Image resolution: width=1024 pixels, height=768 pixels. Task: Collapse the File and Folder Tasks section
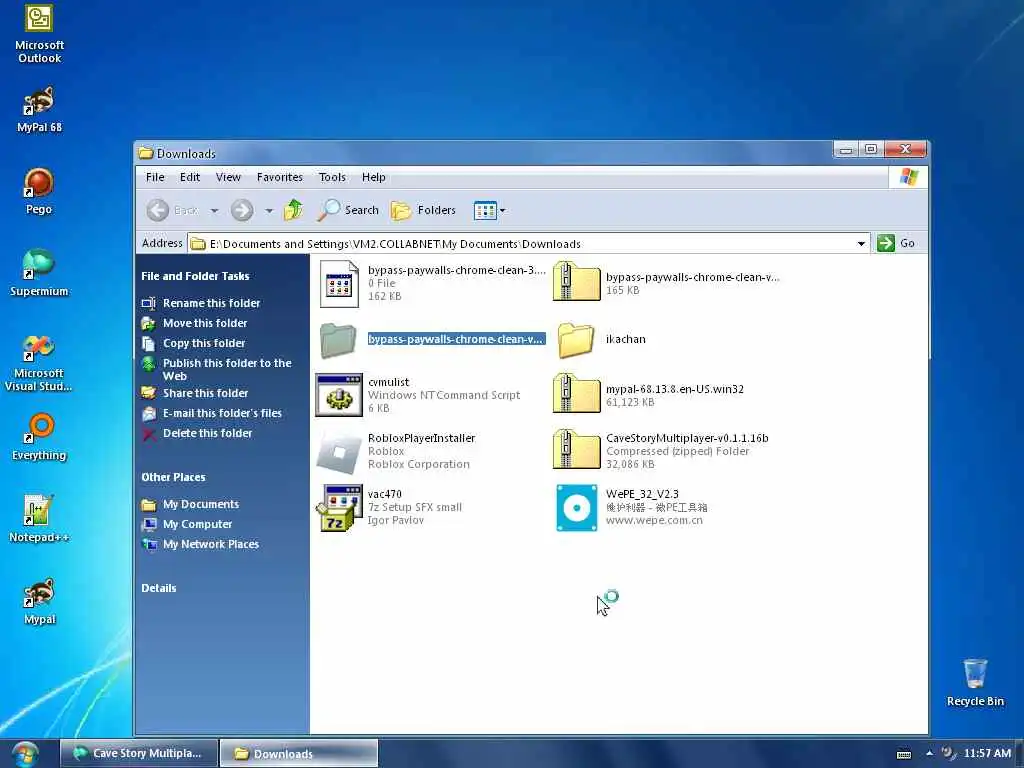coord(195,276)
